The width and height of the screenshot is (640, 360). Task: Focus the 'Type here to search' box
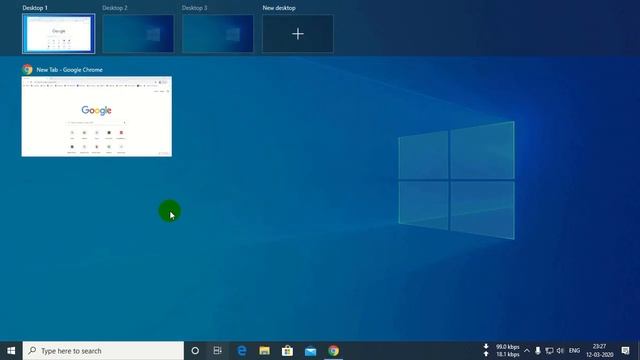click(103, 351)
